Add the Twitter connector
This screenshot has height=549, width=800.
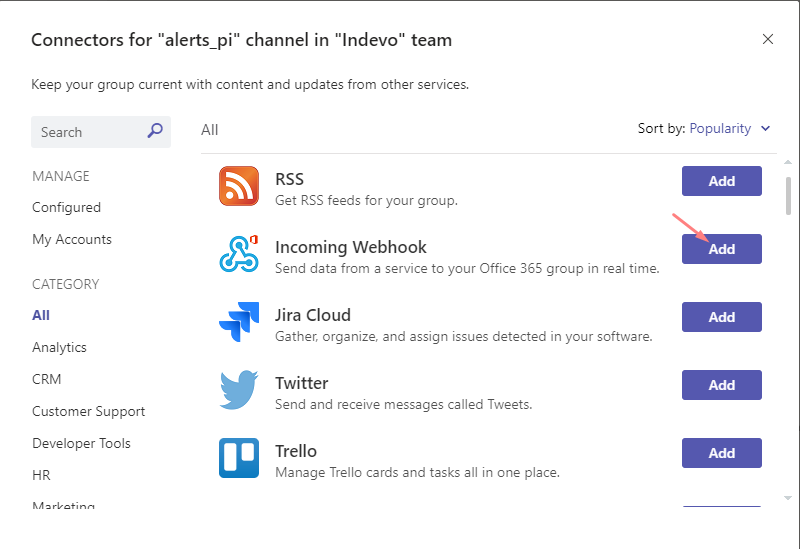pyautogui.click(x=721, y=385)
